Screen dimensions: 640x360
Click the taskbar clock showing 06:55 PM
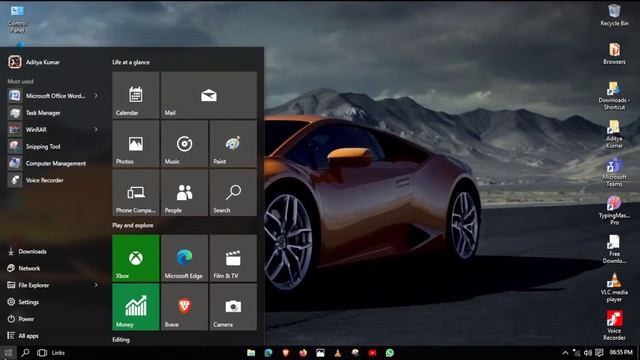click(x=621, y=352)
